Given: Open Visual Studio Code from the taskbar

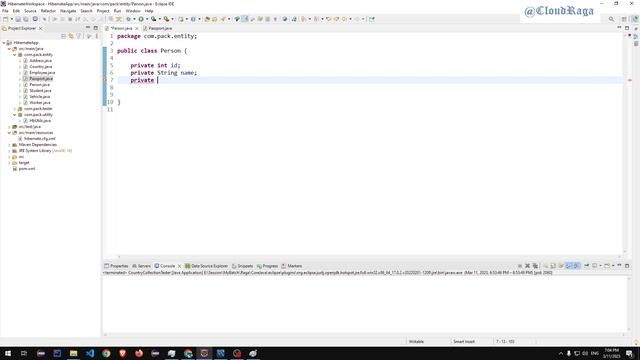Looking at the screenshot, I should [x=90, y=353].
